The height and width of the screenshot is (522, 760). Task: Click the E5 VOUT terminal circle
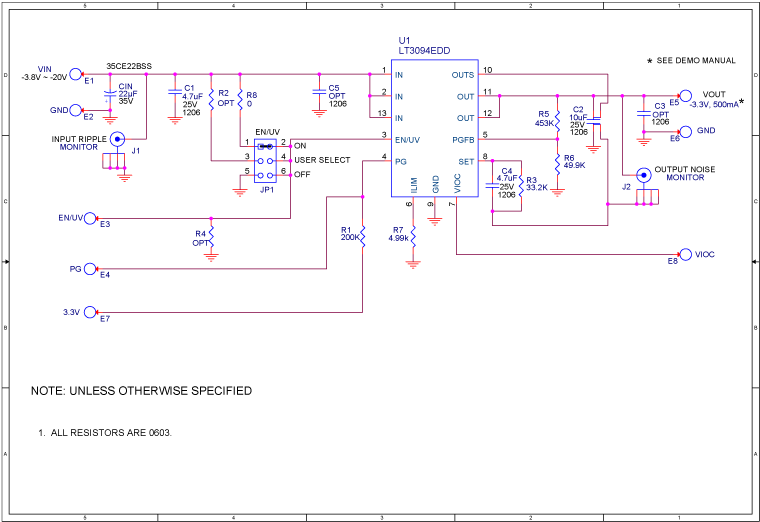pyautogui.click(x=685, y=96)
